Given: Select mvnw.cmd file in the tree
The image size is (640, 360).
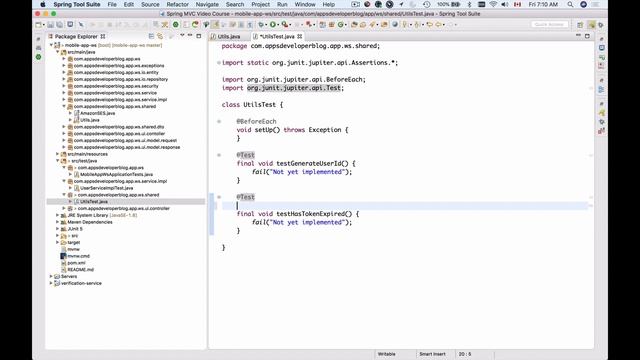Looking at the screenshot, I should (x=78, y=256).
